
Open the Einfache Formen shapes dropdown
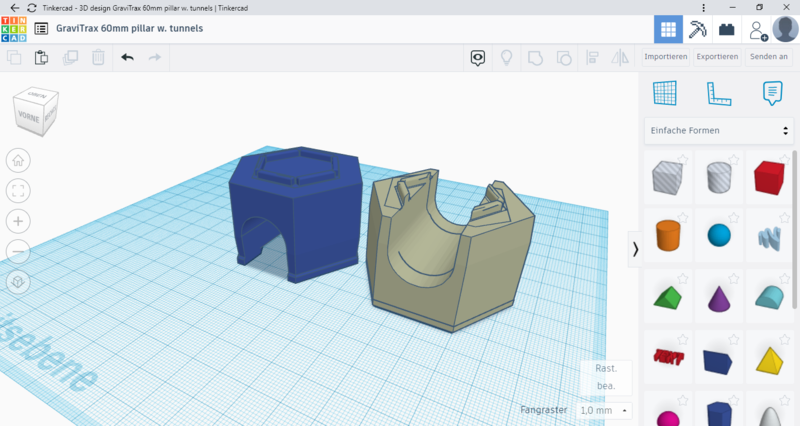719,130
